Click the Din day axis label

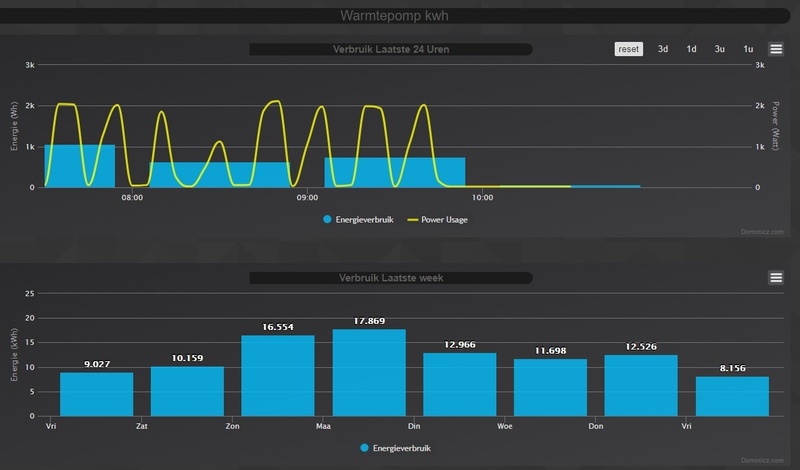click(414, 426)
